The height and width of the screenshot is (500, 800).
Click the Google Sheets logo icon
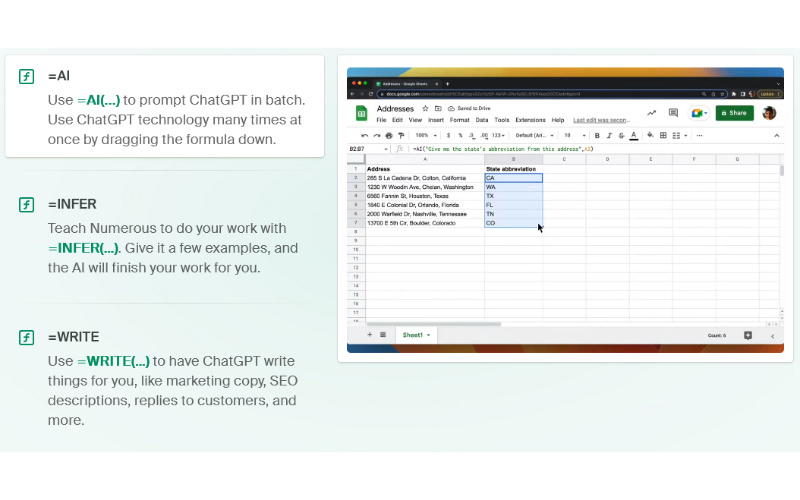click(x=361, y=113)
